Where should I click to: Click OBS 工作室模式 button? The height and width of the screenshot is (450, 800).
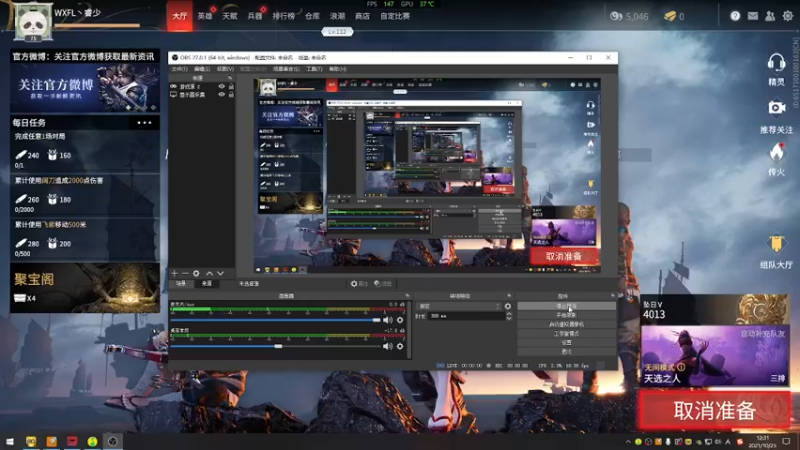click(566, 334)
